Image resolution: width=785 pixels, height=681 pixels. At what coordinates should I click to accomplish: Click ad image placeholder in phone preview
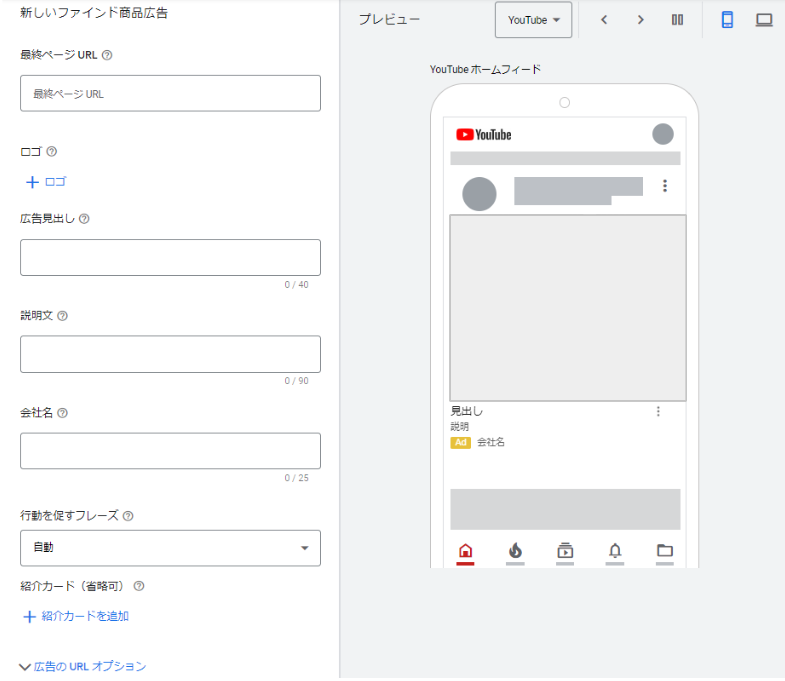point(568,308)
